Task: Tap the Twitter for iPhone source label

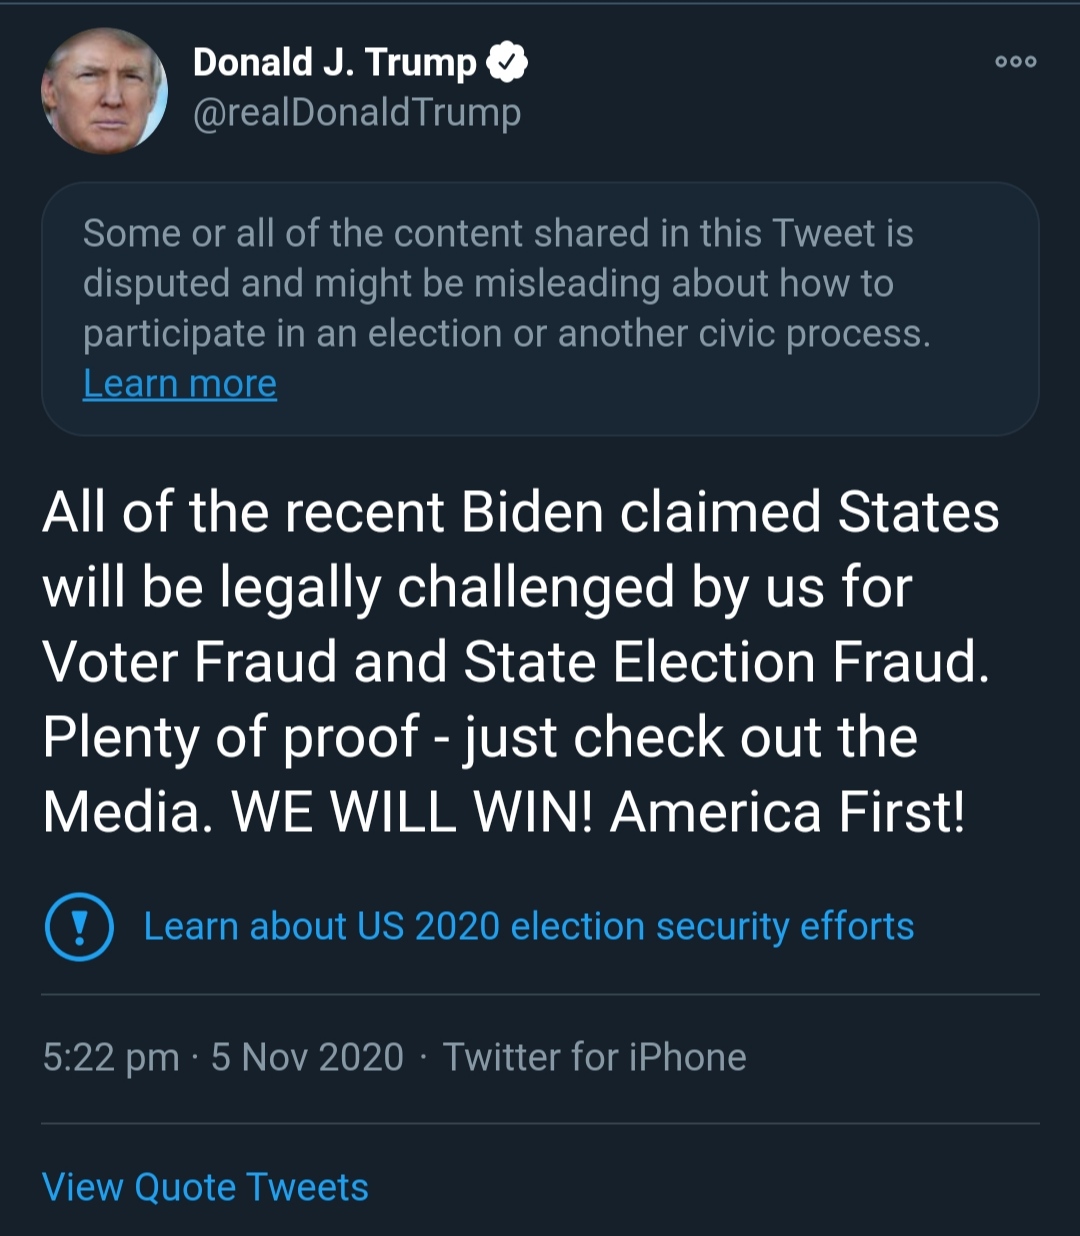Action: (594, 1057)
